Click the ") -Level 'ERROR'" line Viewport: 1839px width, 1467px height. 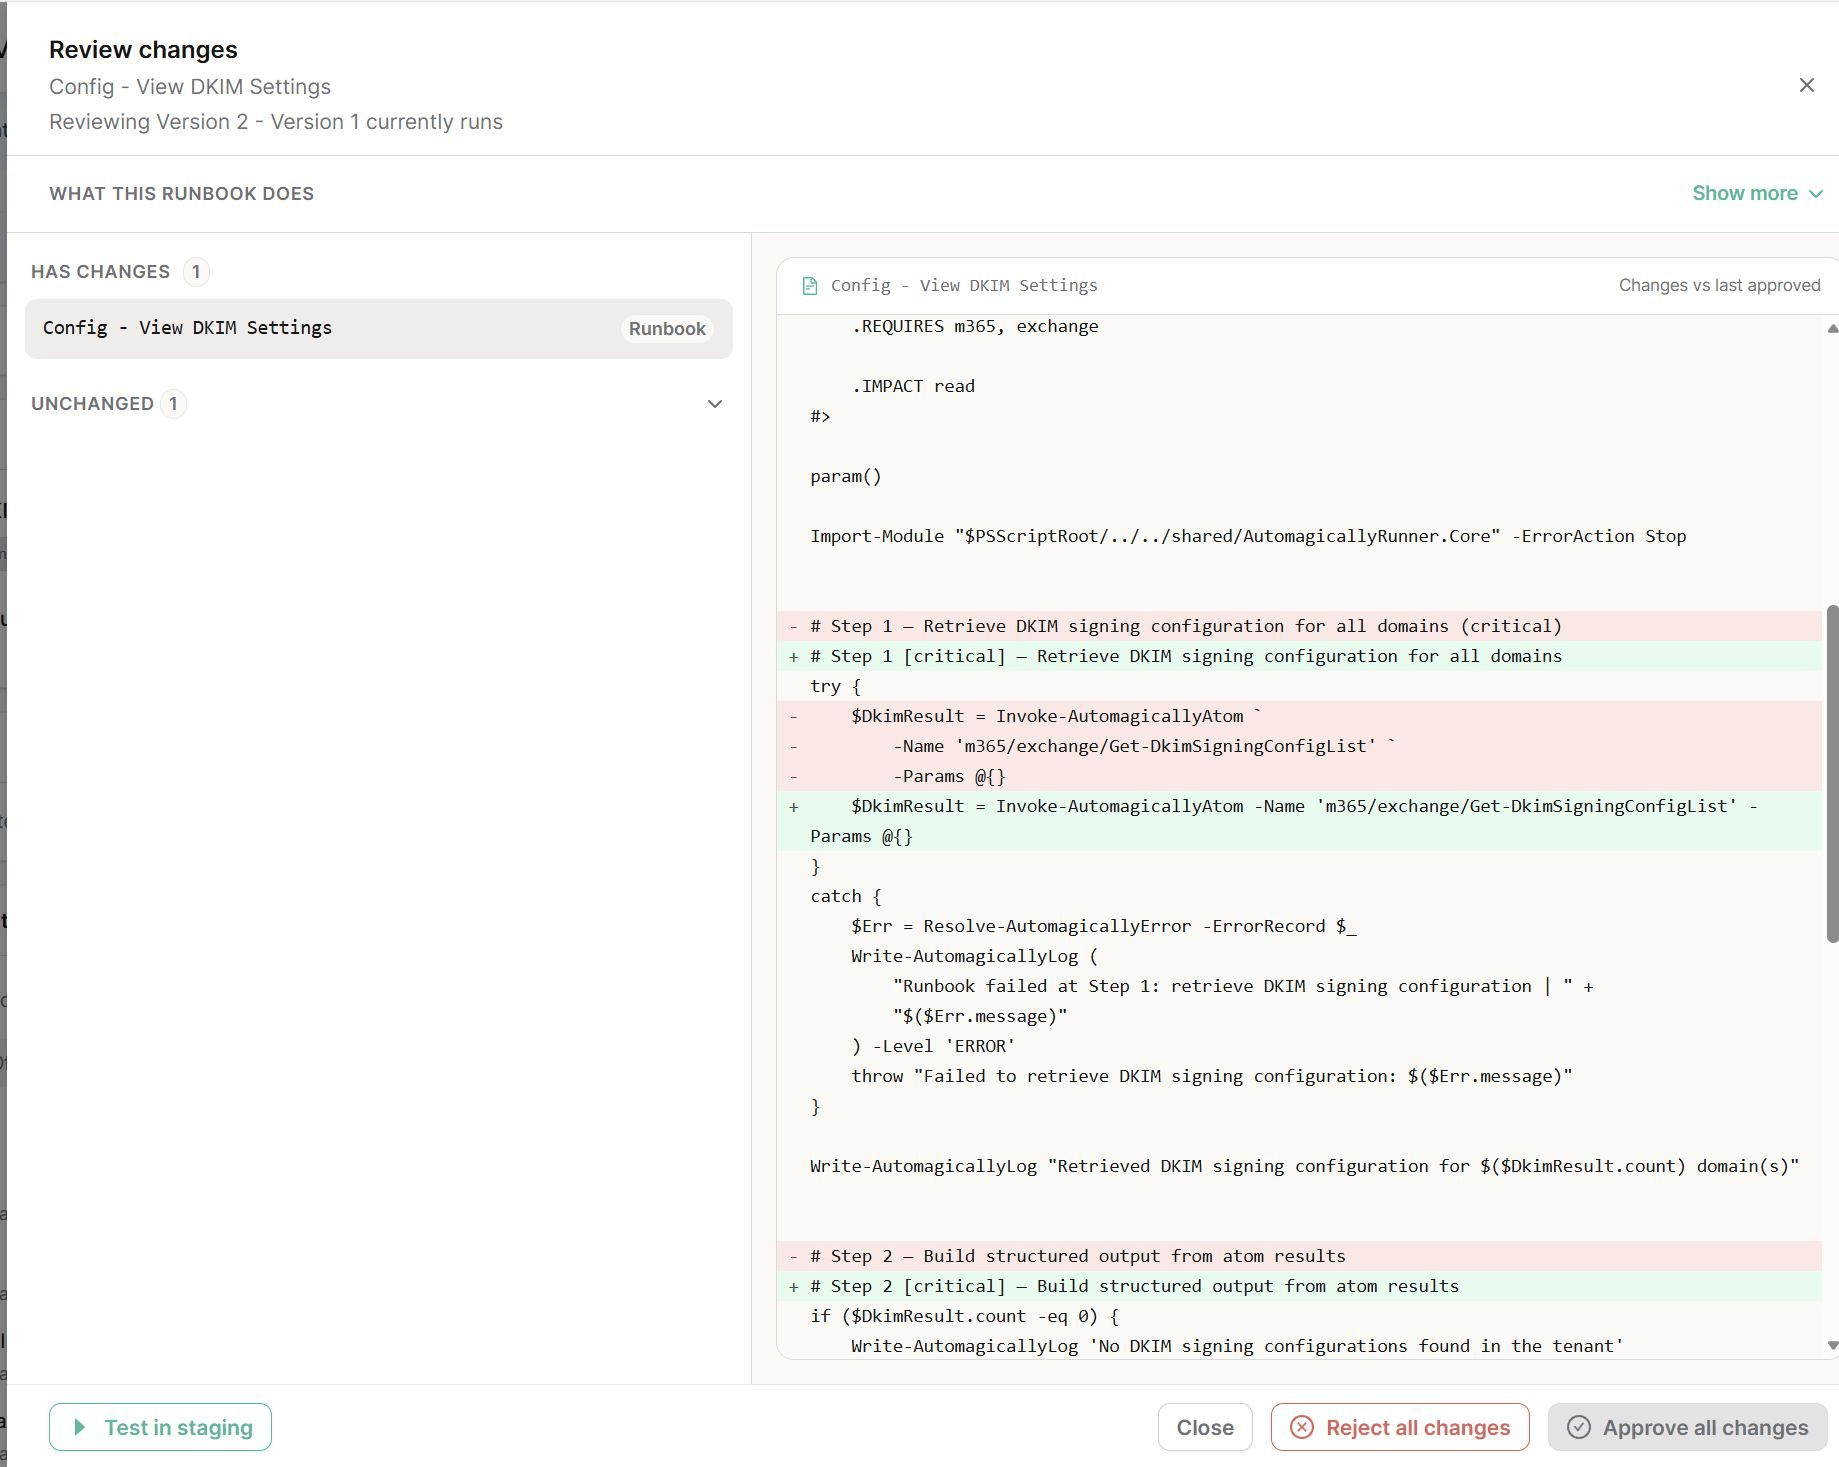tap(933, 1046)
